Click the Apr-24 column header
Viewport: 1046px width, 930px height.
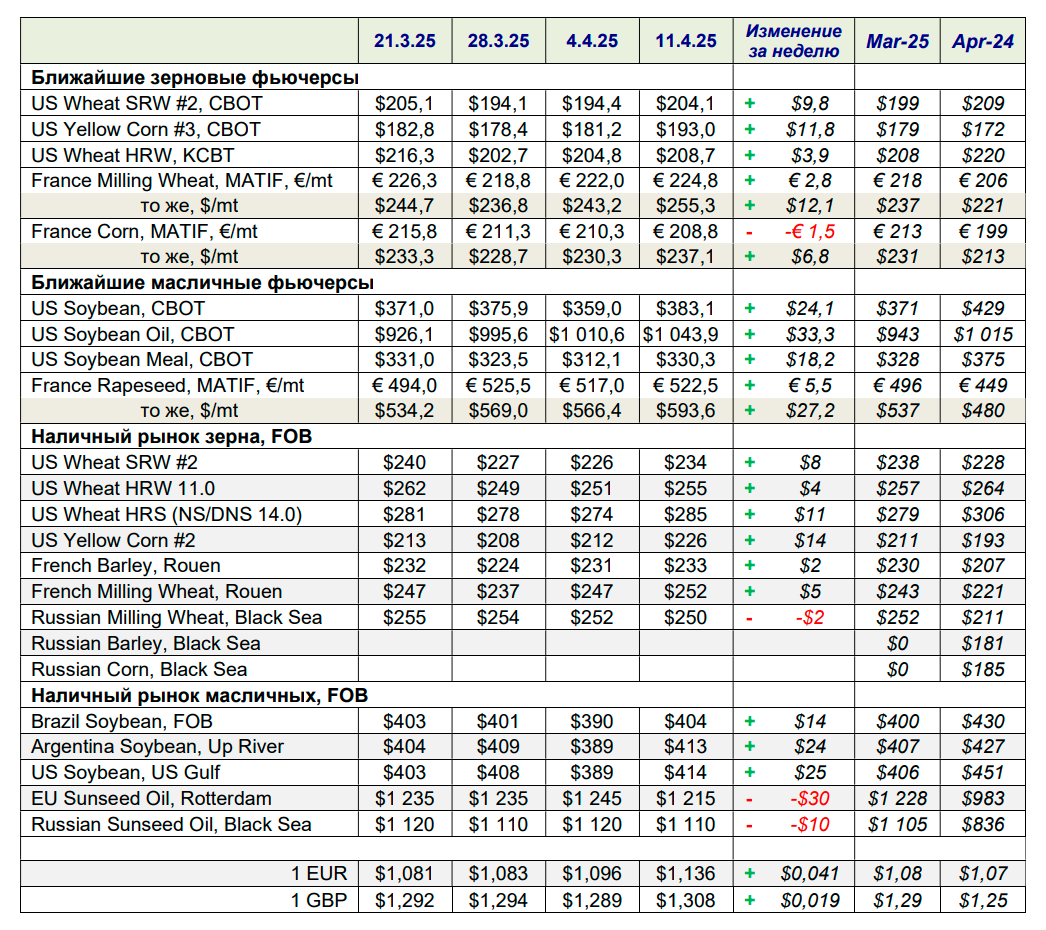click(983, 41)
